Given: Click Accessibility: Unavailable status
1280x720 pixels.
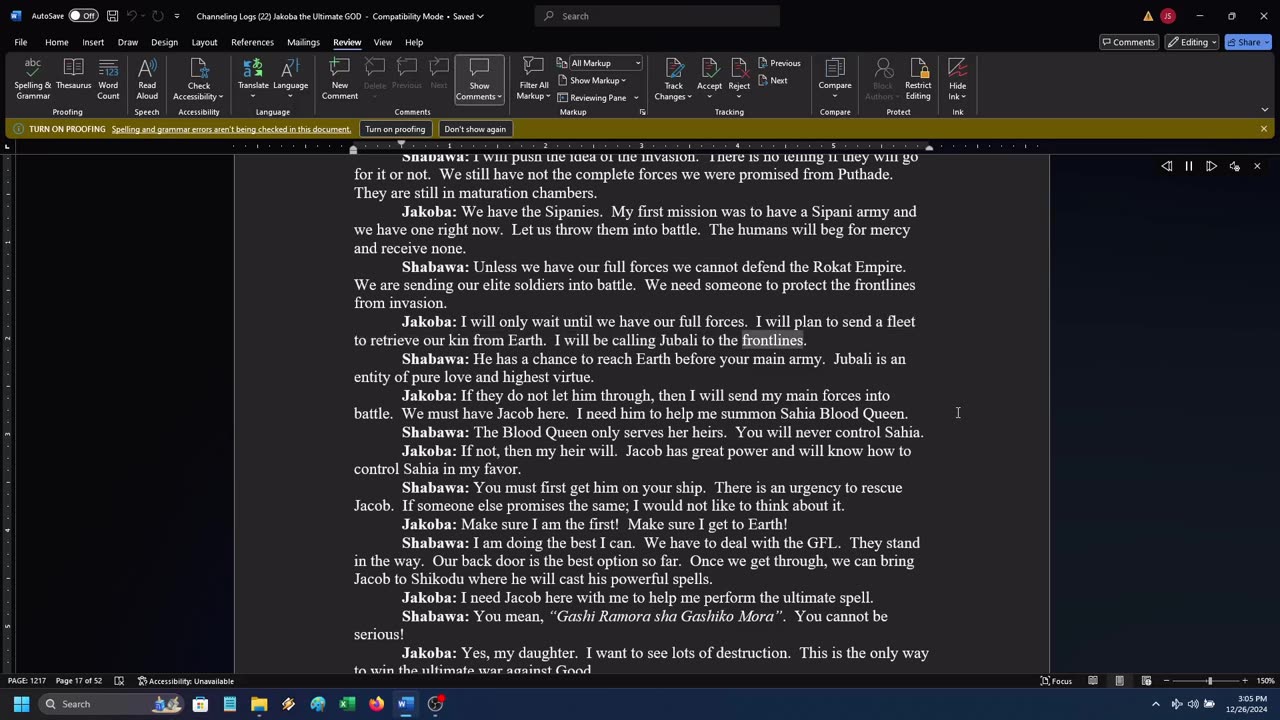Looking at the screenshot, I should click(185, 681).
